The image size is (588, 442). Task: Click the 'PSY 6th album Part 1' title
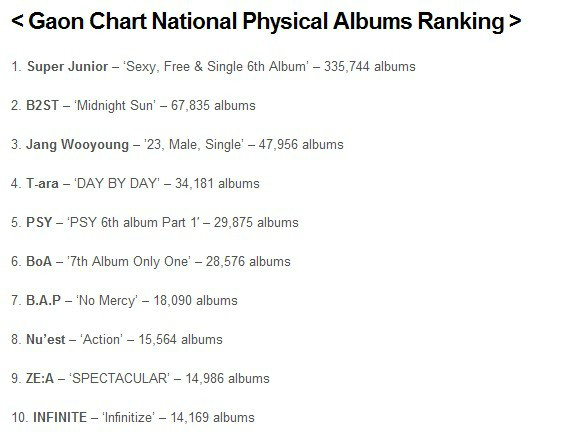point(133,223)
